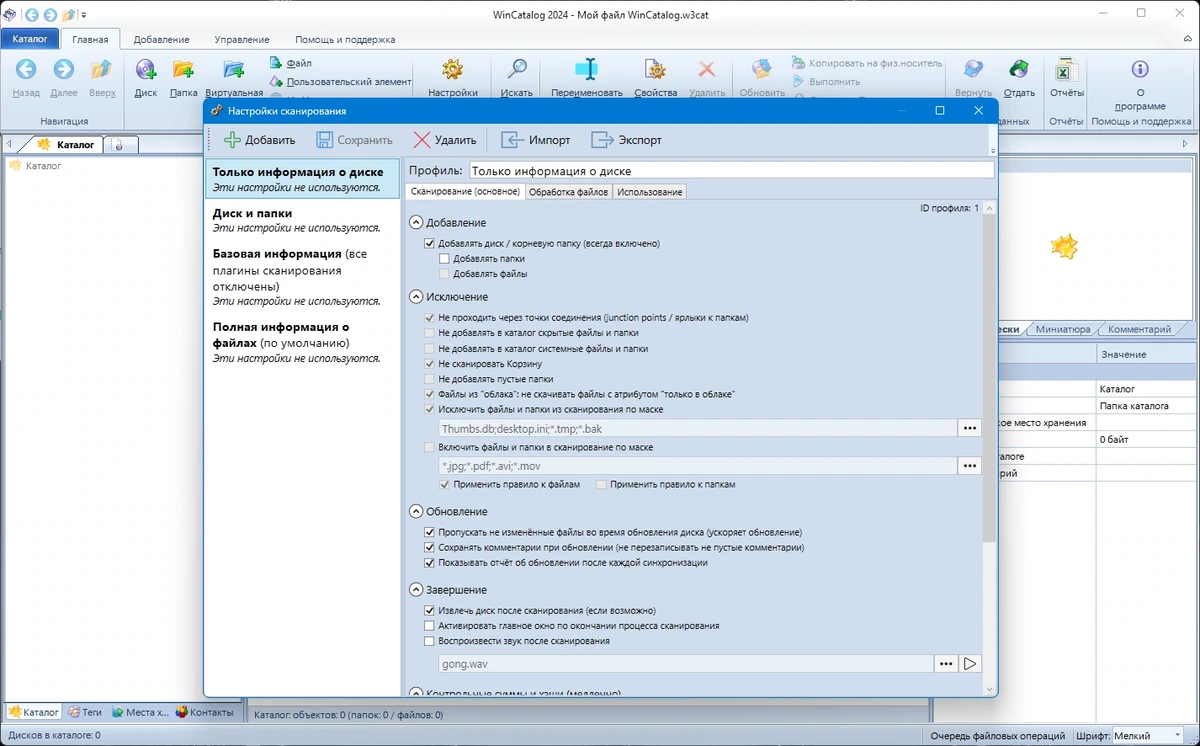Select Диск и папки profile
This screenshot has height=746, width=1200.
coord(301,220)
